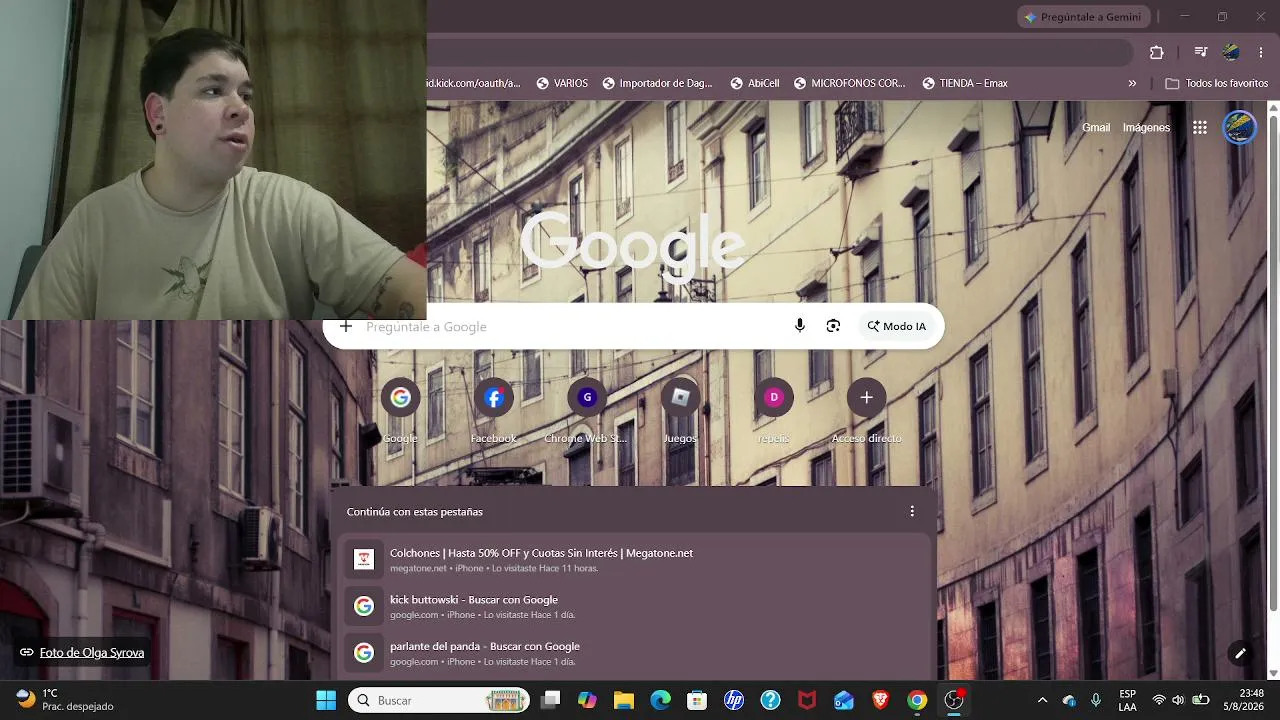Viewport: 1280px width, 720px height.
Task: Open the VARIOS bookmark
Action: 562,84
